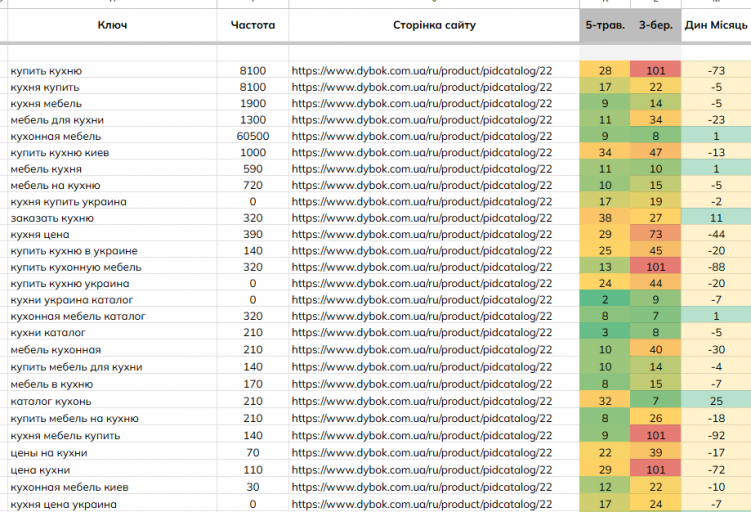Select the keyword cell заказать кухню
Viewport: 751px width, 512px height.
pyautogui.click(x=52, y=218)
